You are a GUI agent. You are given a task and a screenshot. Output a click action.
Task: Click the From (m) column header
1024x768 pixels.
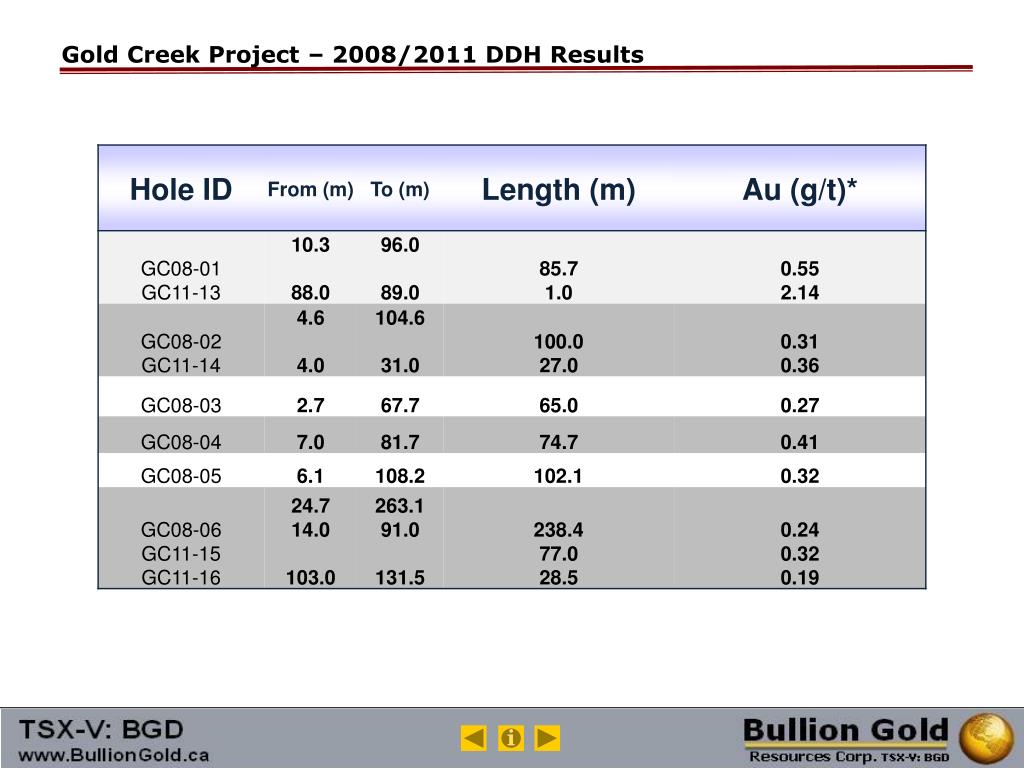pos(310,189)
